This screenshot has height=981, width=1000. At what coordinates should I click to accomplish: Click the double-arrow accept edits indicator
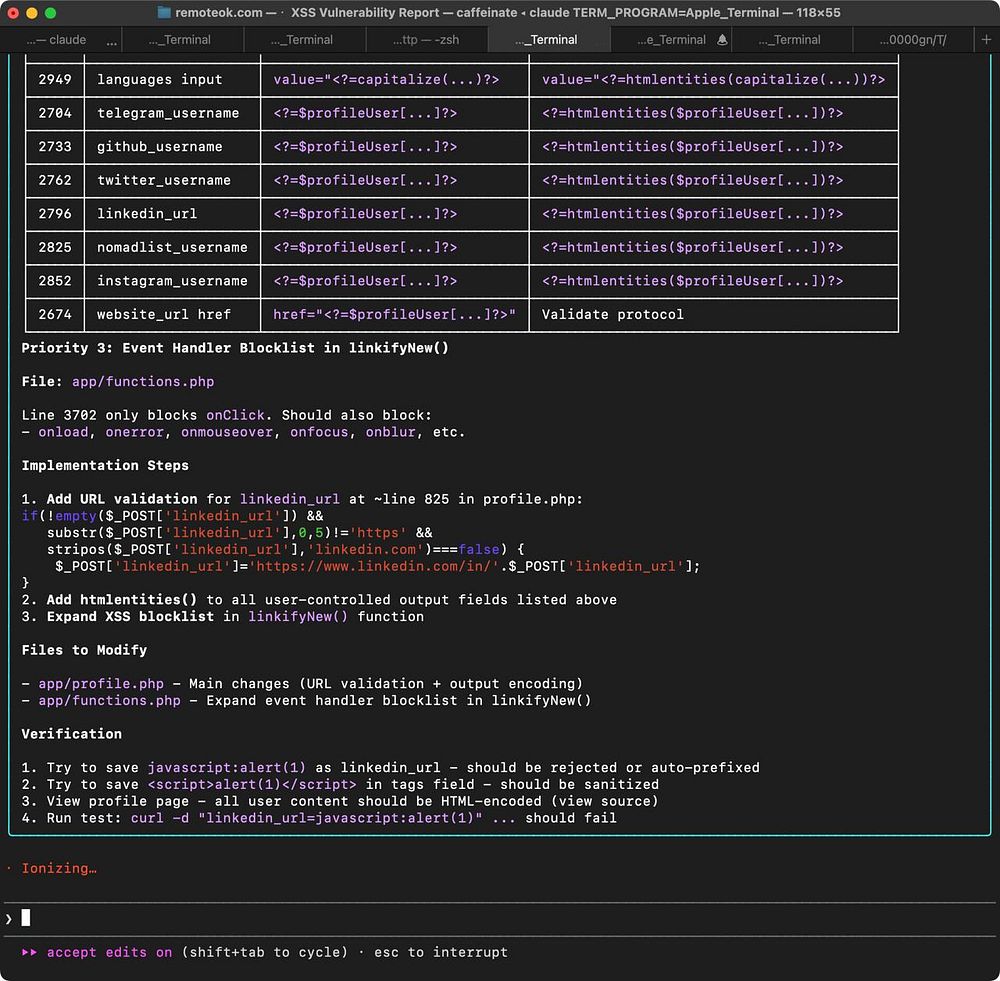30,952
